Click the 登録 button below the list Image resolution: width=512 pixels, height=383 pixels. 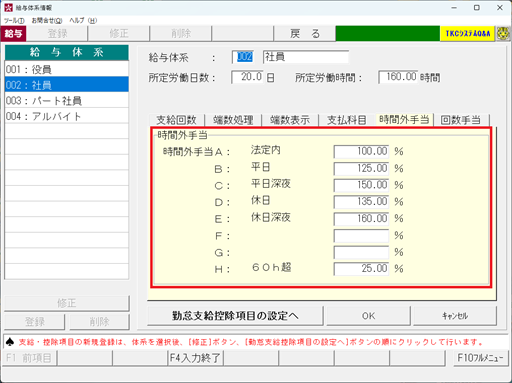pos(35,322)
